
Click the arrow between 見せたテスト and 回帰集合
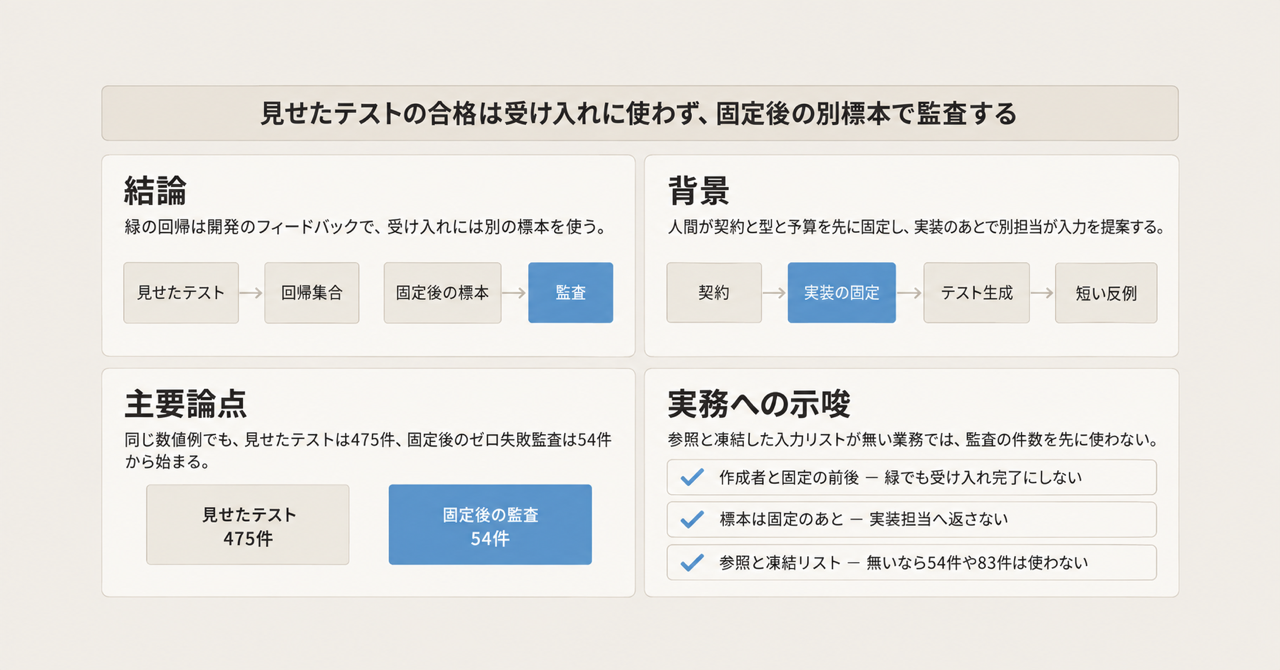point(252,293)
